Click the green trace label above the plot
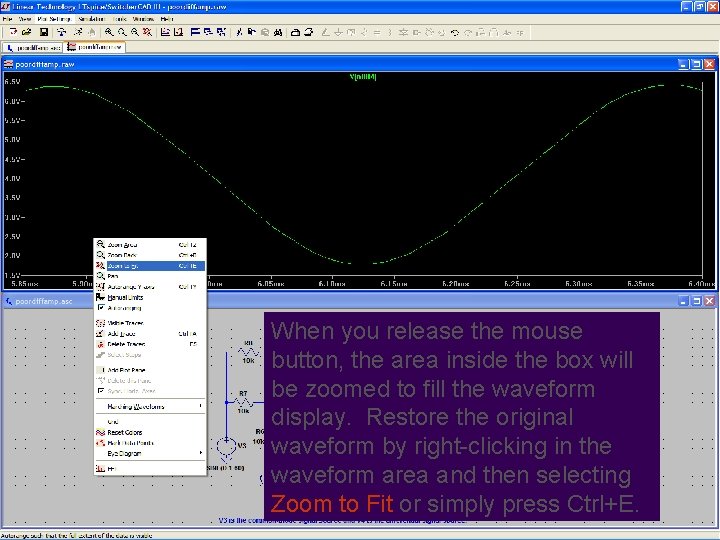720x540 pixels. 363,77
